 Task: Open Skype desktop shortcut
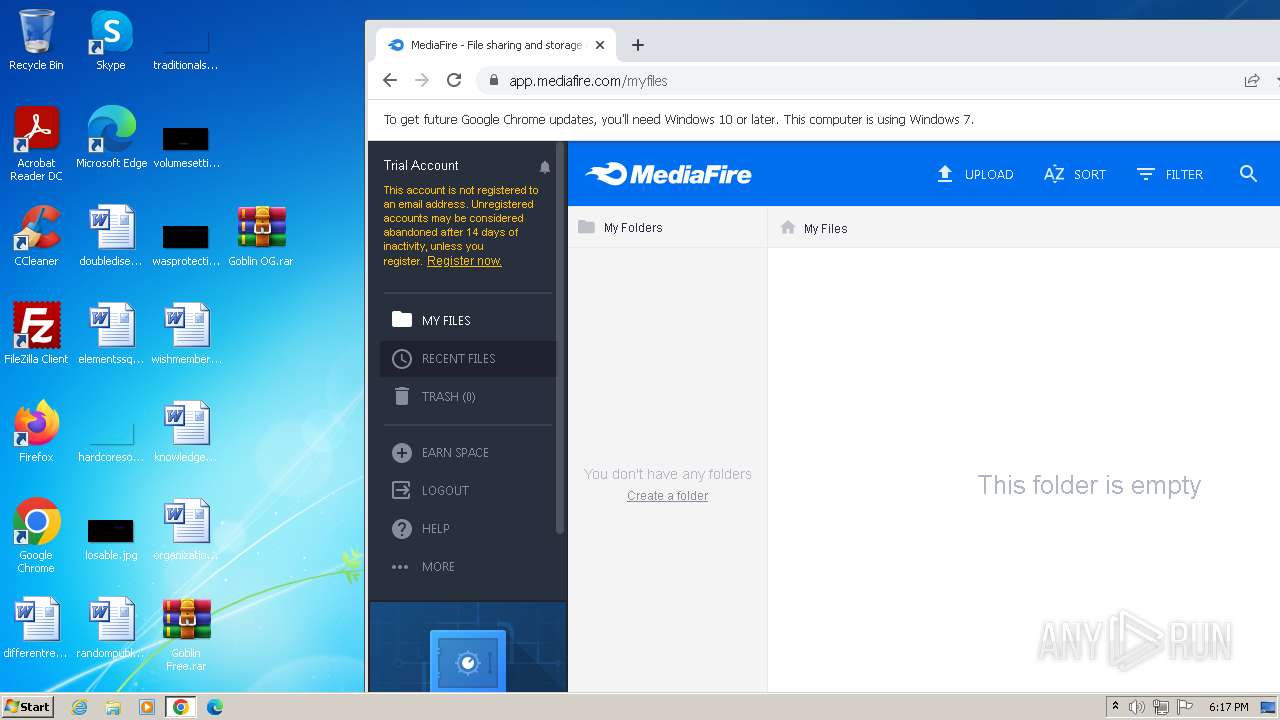[x=111, y=40]
